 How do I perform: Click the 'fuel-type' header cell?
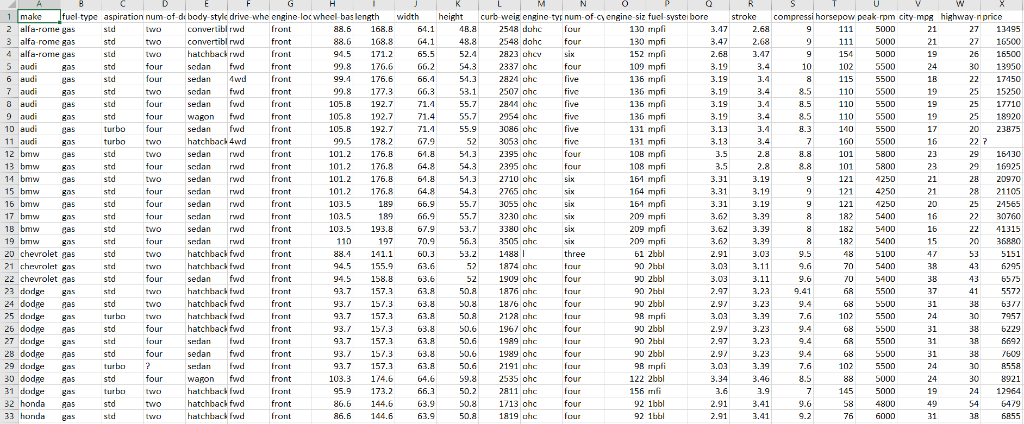tap(81, 15)
